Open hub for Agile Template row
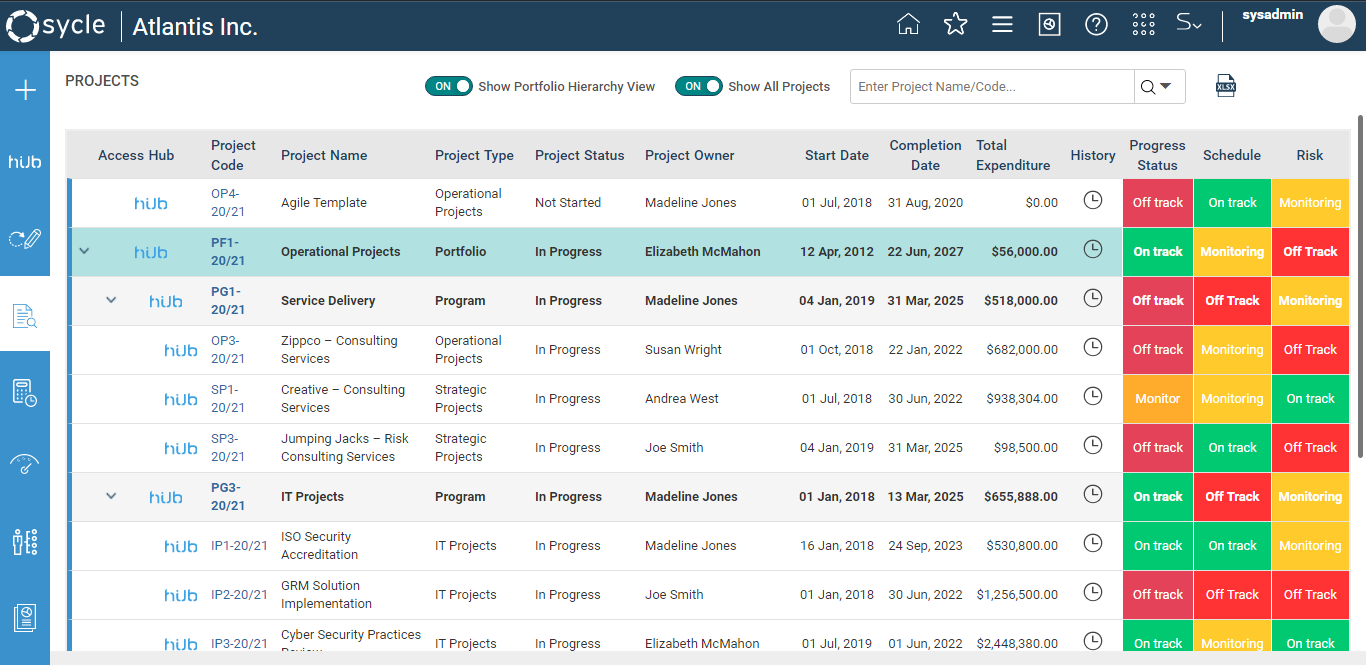This screenshot has height=665, width=1366. 151,203
